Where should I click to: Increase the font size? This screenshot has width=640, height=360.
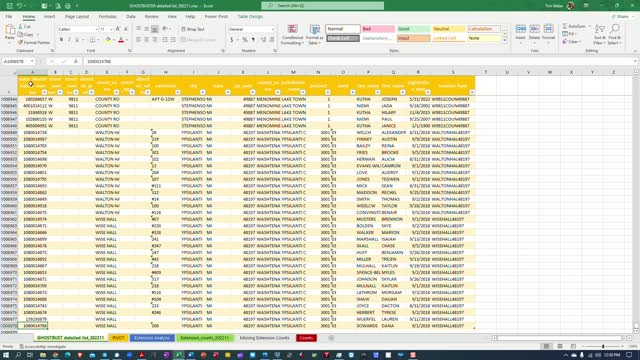pos(118,29)
